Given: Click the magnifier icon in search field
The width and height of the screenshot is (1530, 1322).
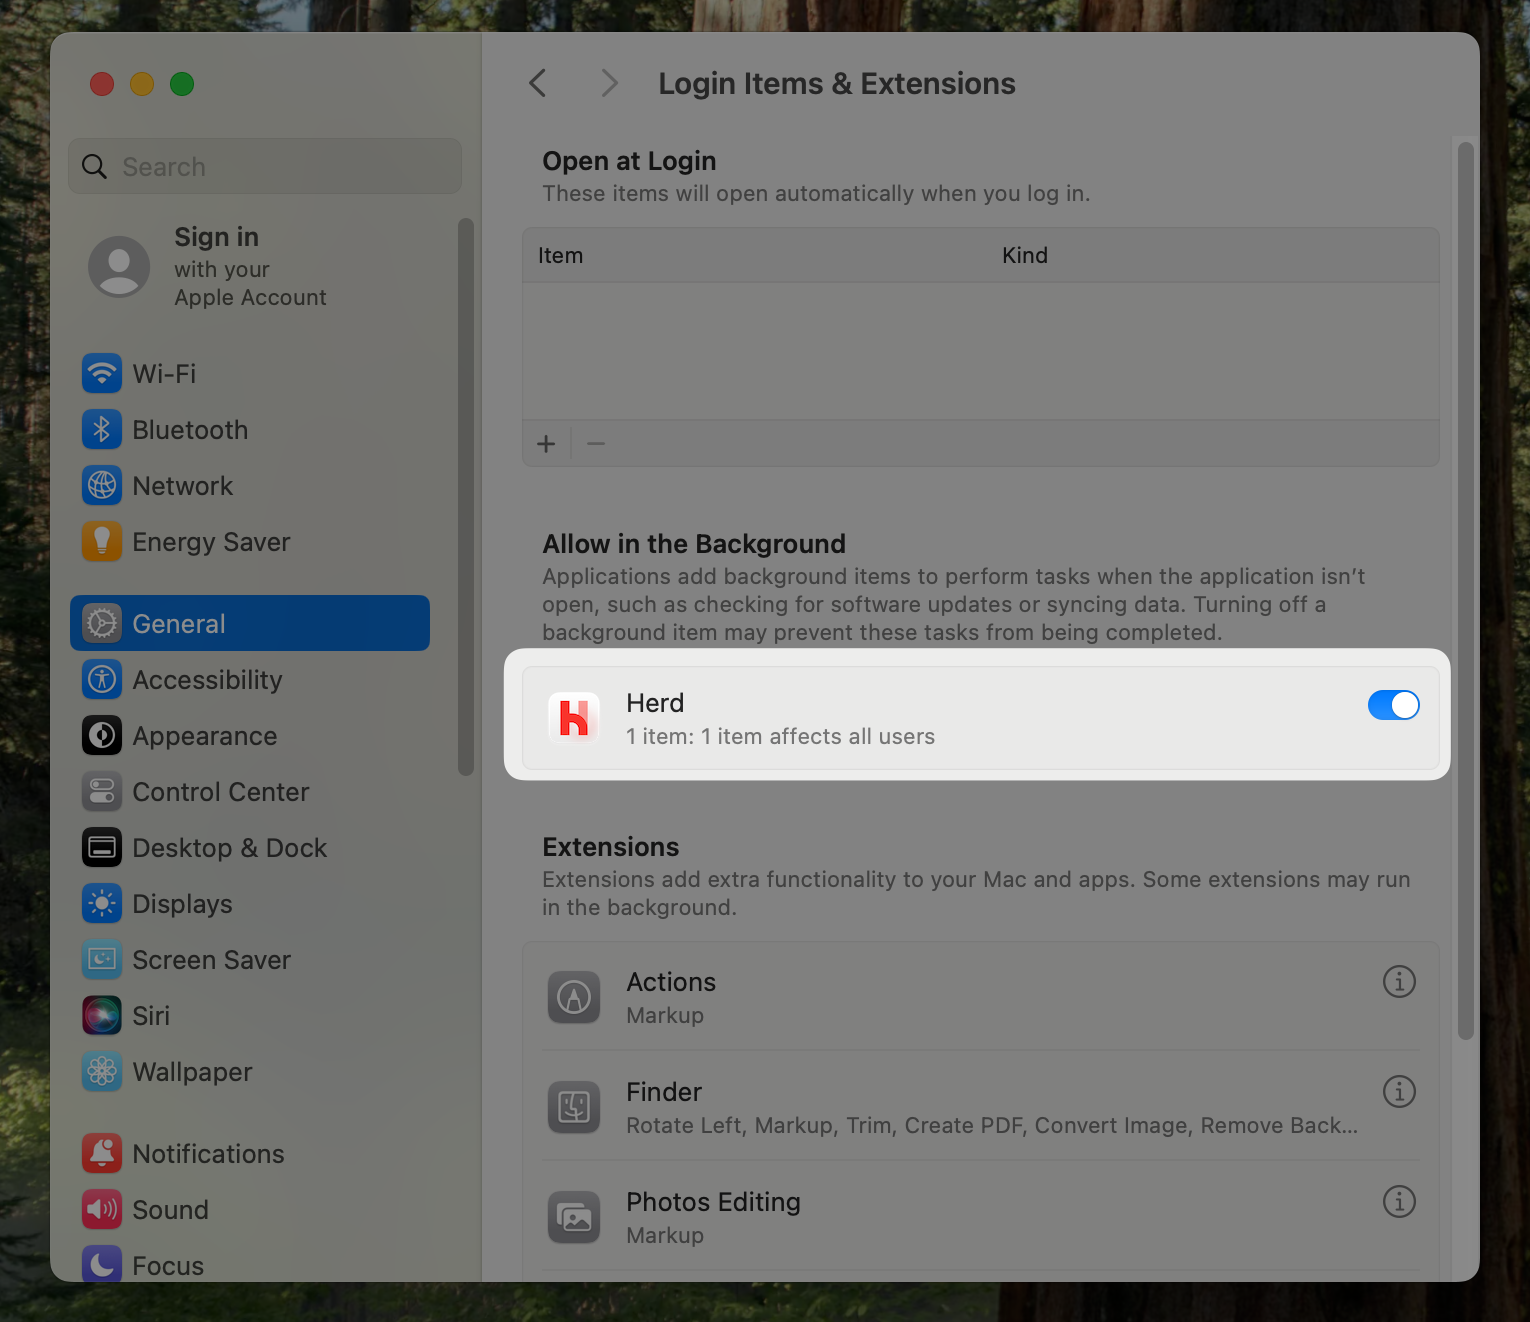Looking at the screenshot, I should coord(94,166).
